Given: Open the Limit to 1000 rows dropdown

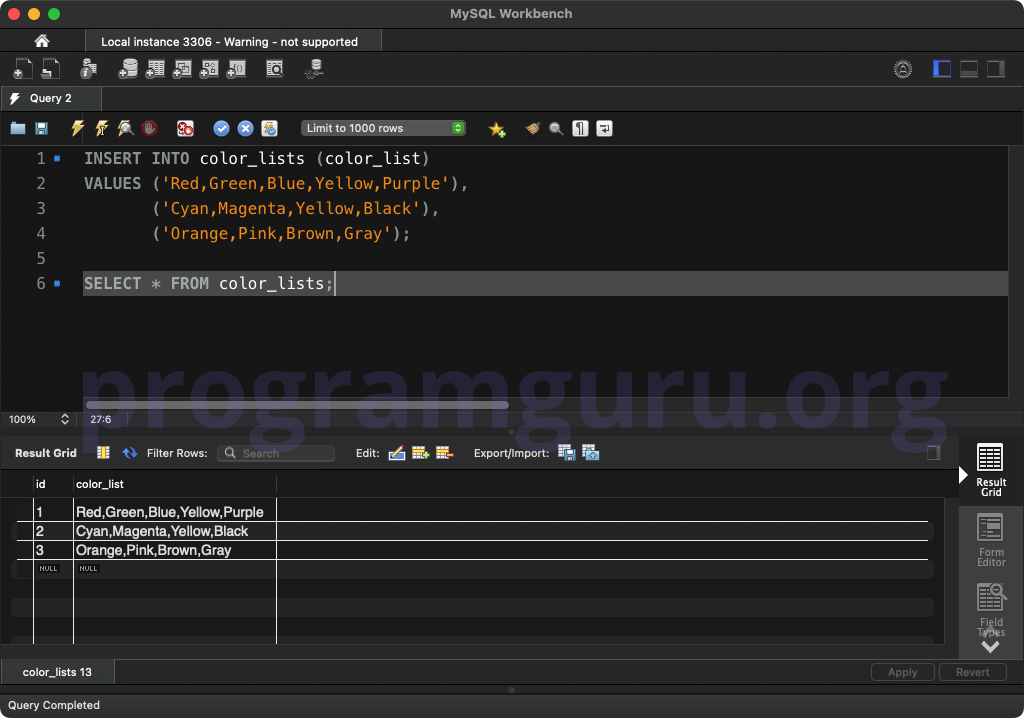Looking at the screenshot, I should (x=383, y=128).
